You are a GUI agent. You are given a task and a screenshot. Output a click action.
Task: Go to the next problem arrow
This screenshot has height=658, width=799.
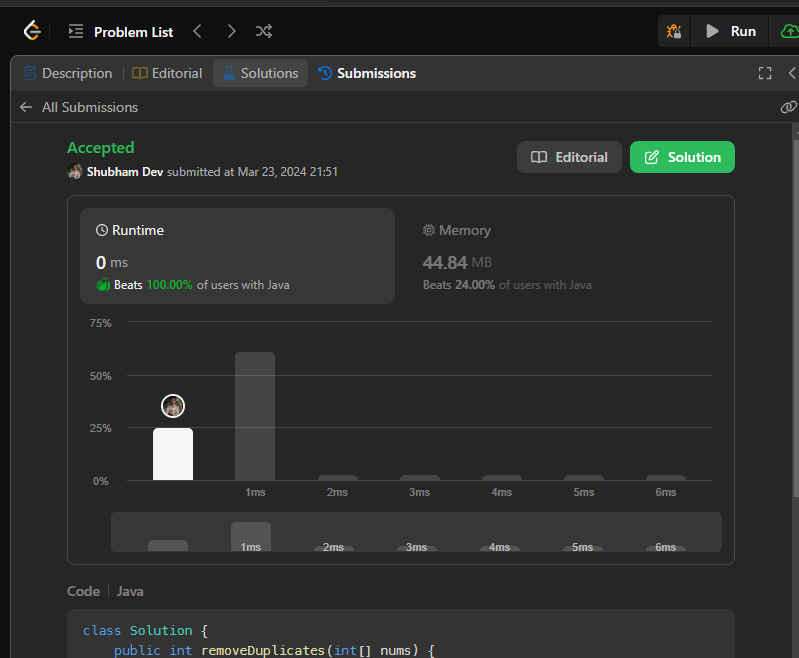231,32
